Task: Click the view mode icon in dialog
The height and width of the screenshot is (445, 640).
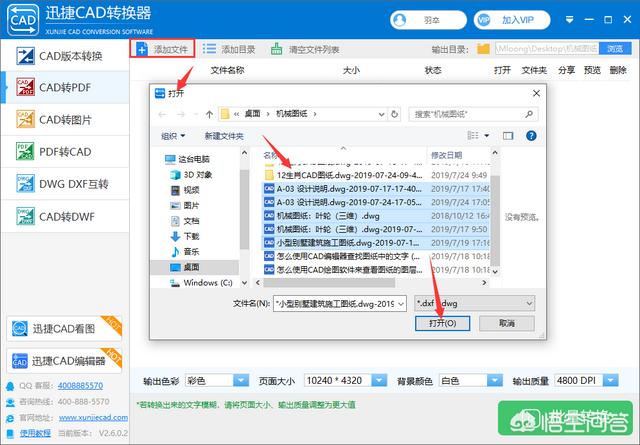Action: pyautogui.click(x=473, y=136)
